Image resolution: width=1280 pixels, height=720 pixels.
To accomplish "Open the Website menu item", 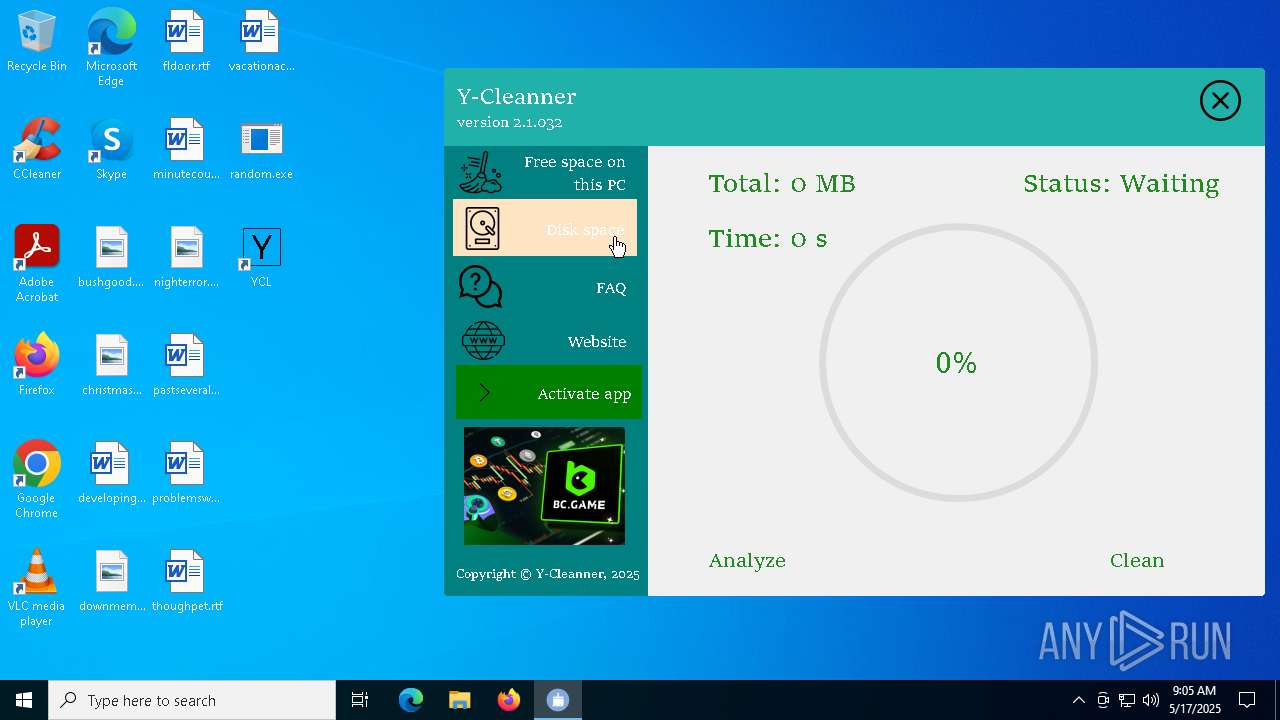I will [x=545, y=342].
